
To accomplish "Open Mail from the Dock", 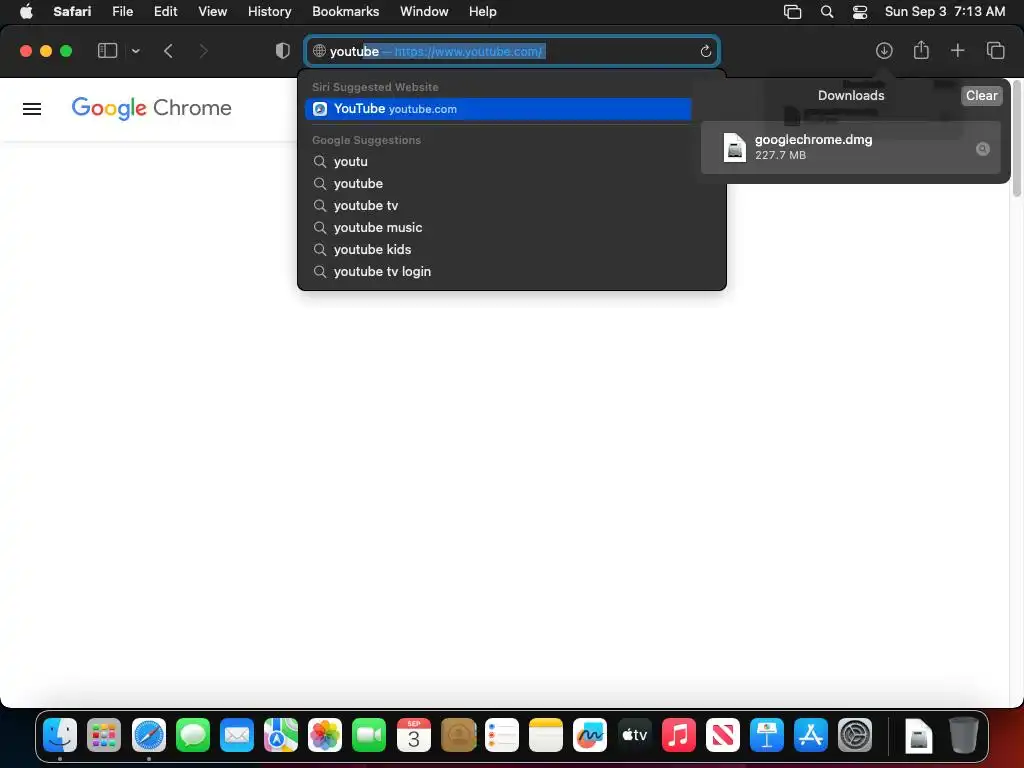I will (237, 735).
